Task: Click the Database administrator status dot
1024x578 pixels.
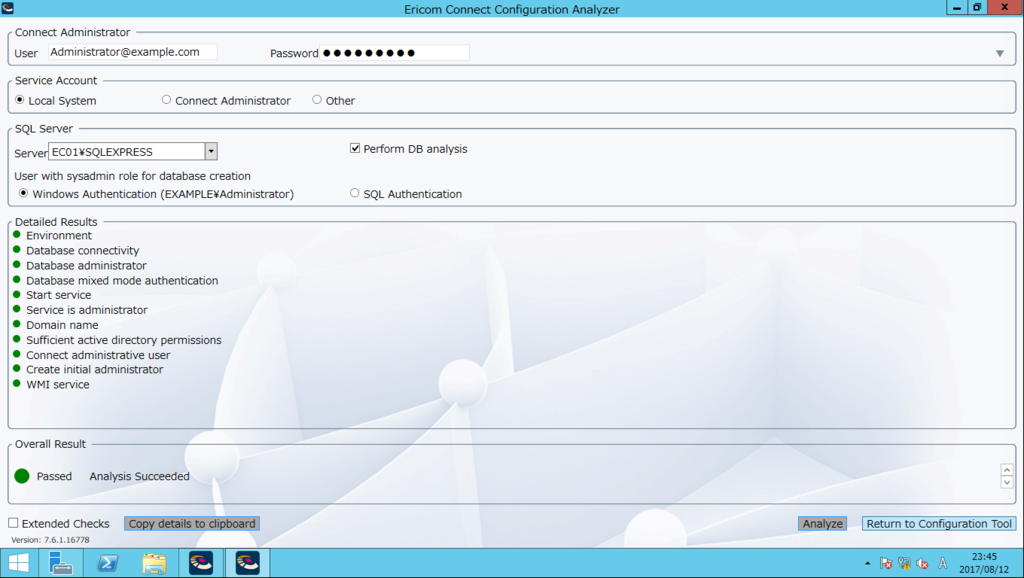Action: [x=17, y=265]
